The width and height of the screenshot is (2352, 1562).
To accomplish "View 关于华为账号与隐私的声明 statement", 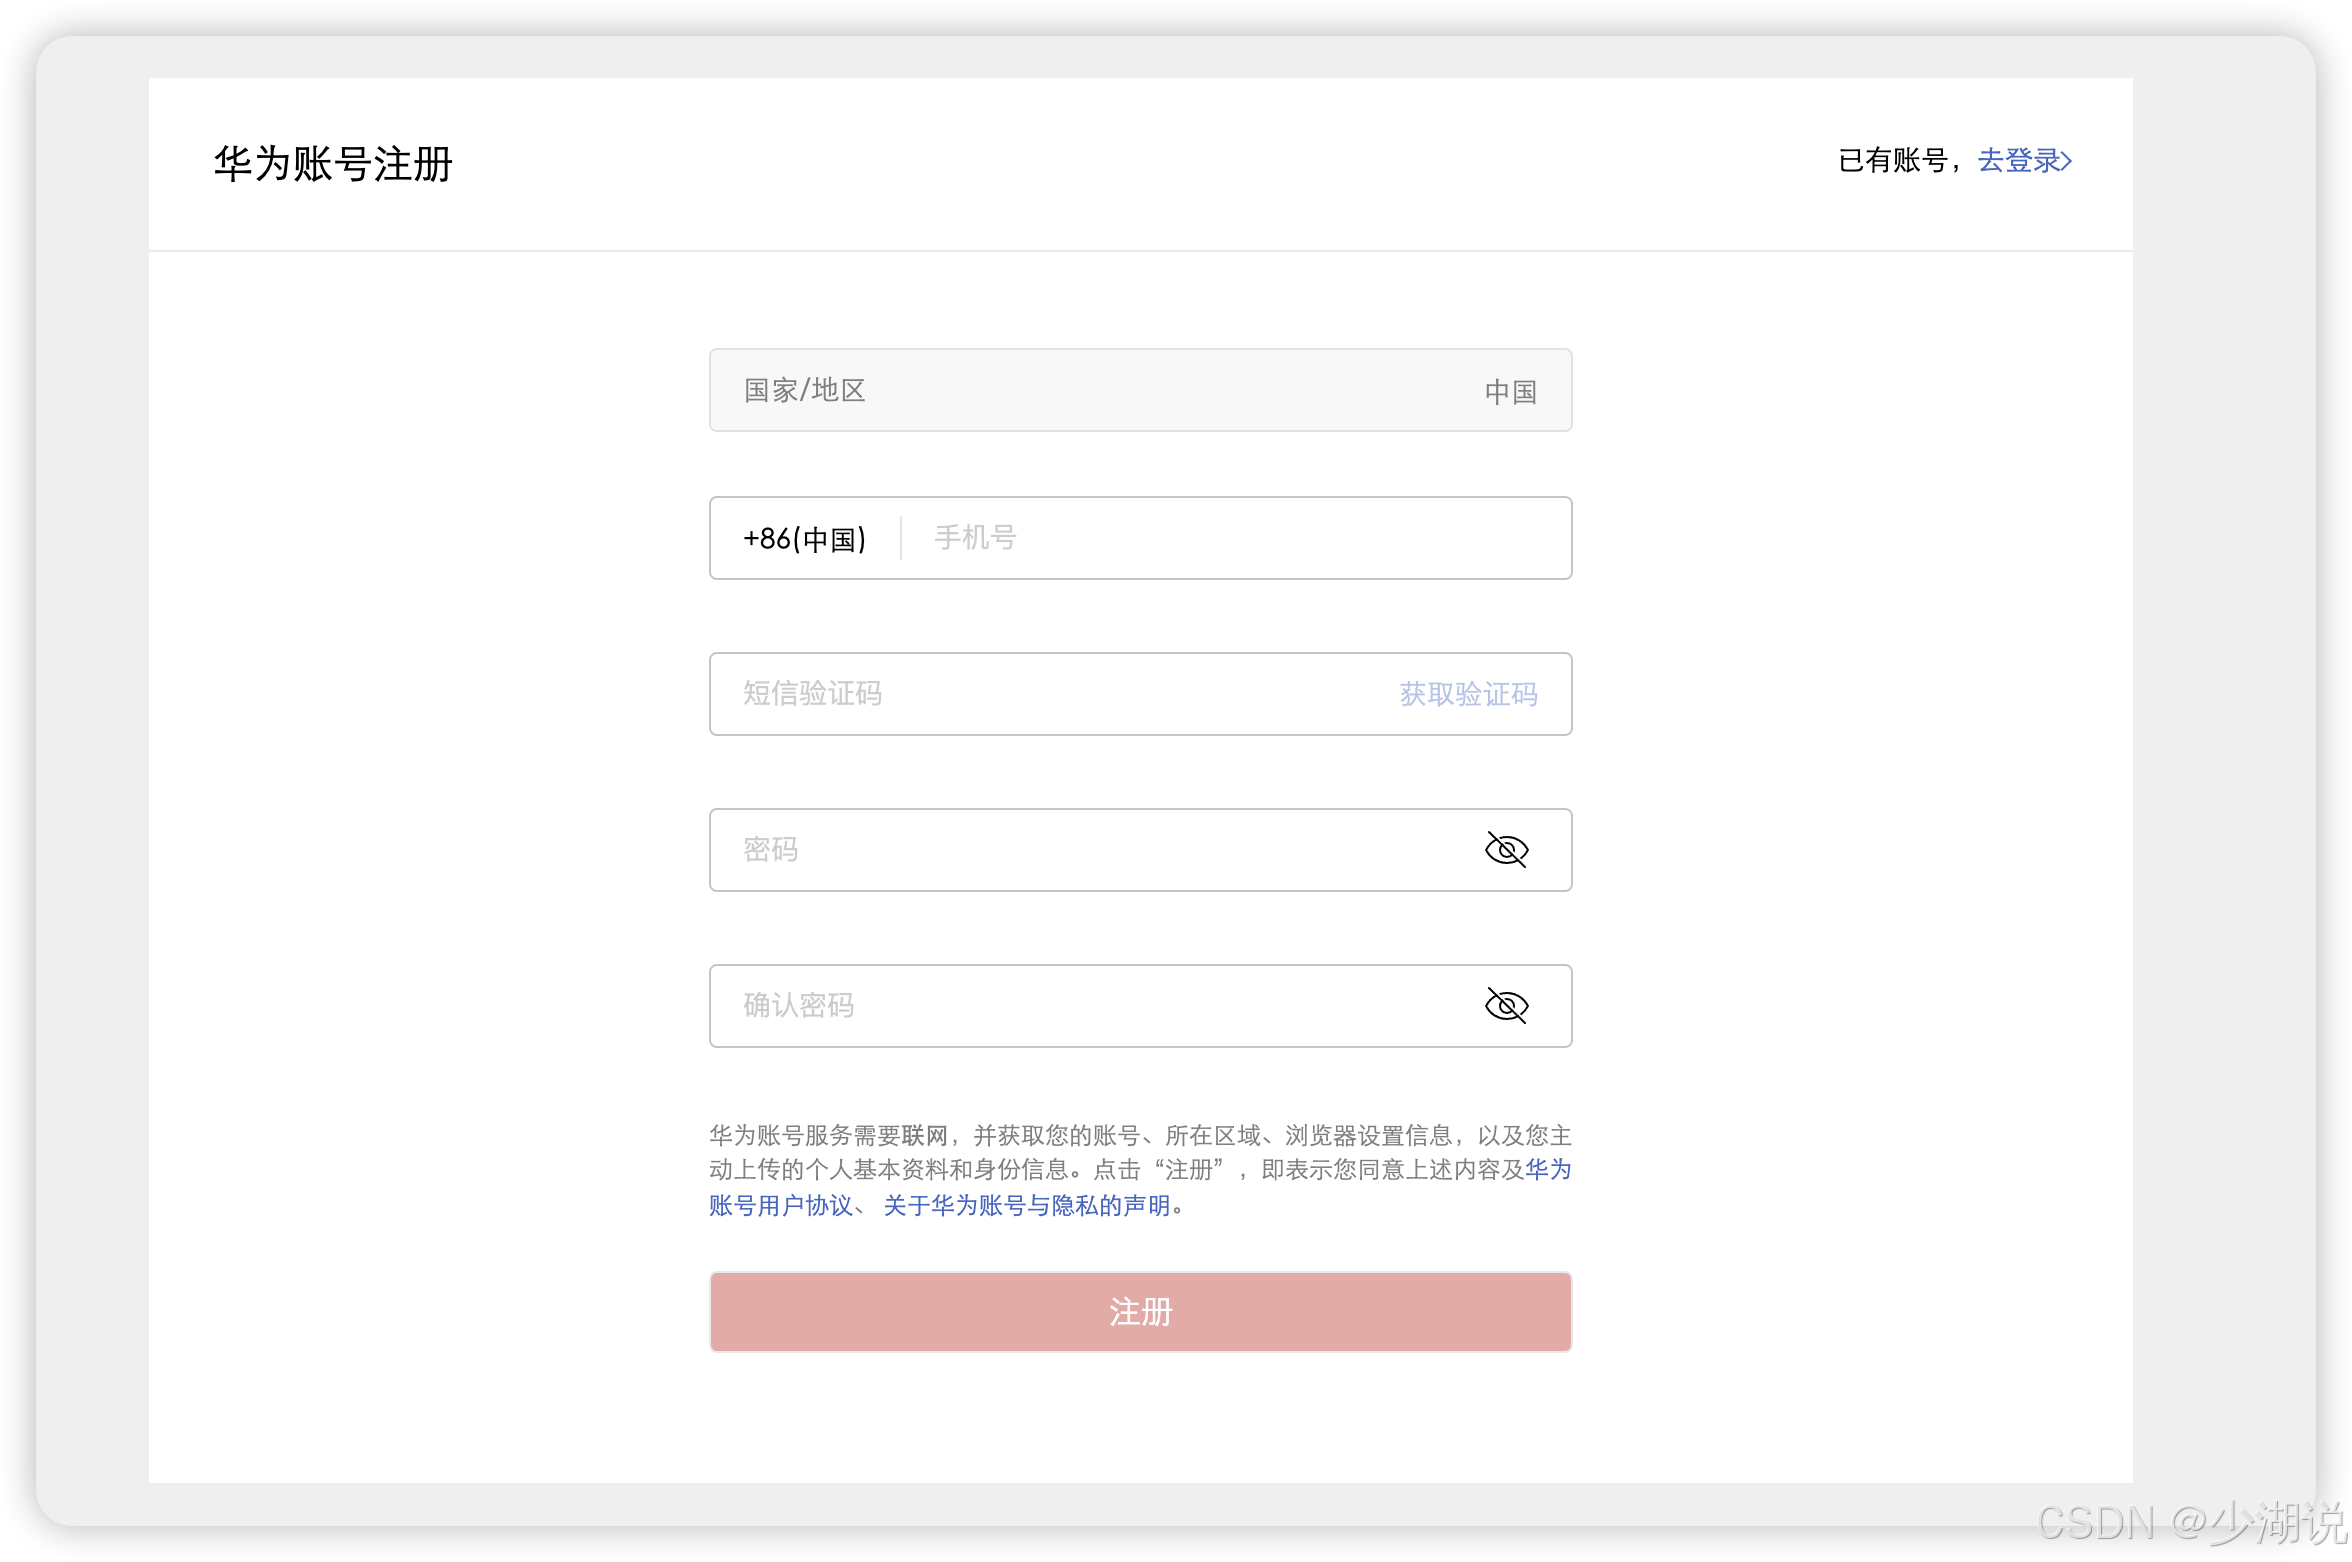I will pyautogui.click(x=1030, y=1206).
